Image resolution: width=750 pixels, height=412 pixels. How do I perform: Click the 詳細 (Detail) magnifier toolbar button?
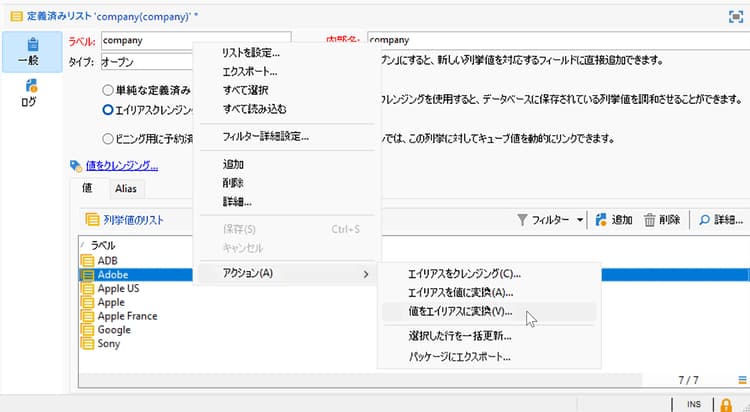click(720, 220)
